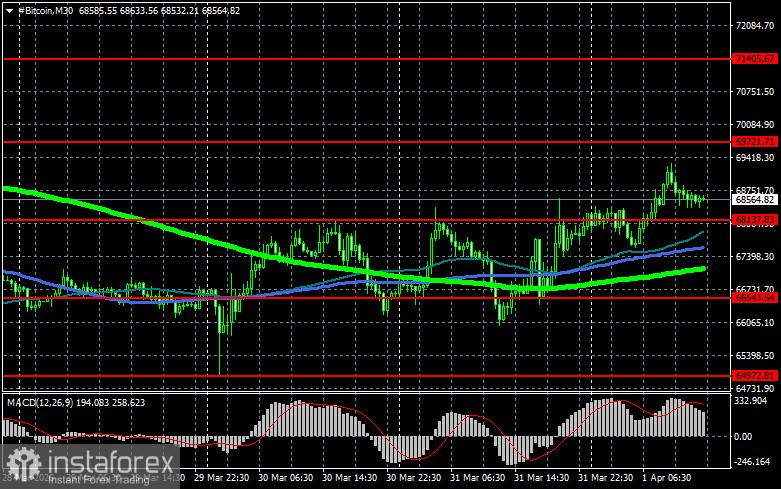Select the red 64972.81 price level label

(755, 376)
